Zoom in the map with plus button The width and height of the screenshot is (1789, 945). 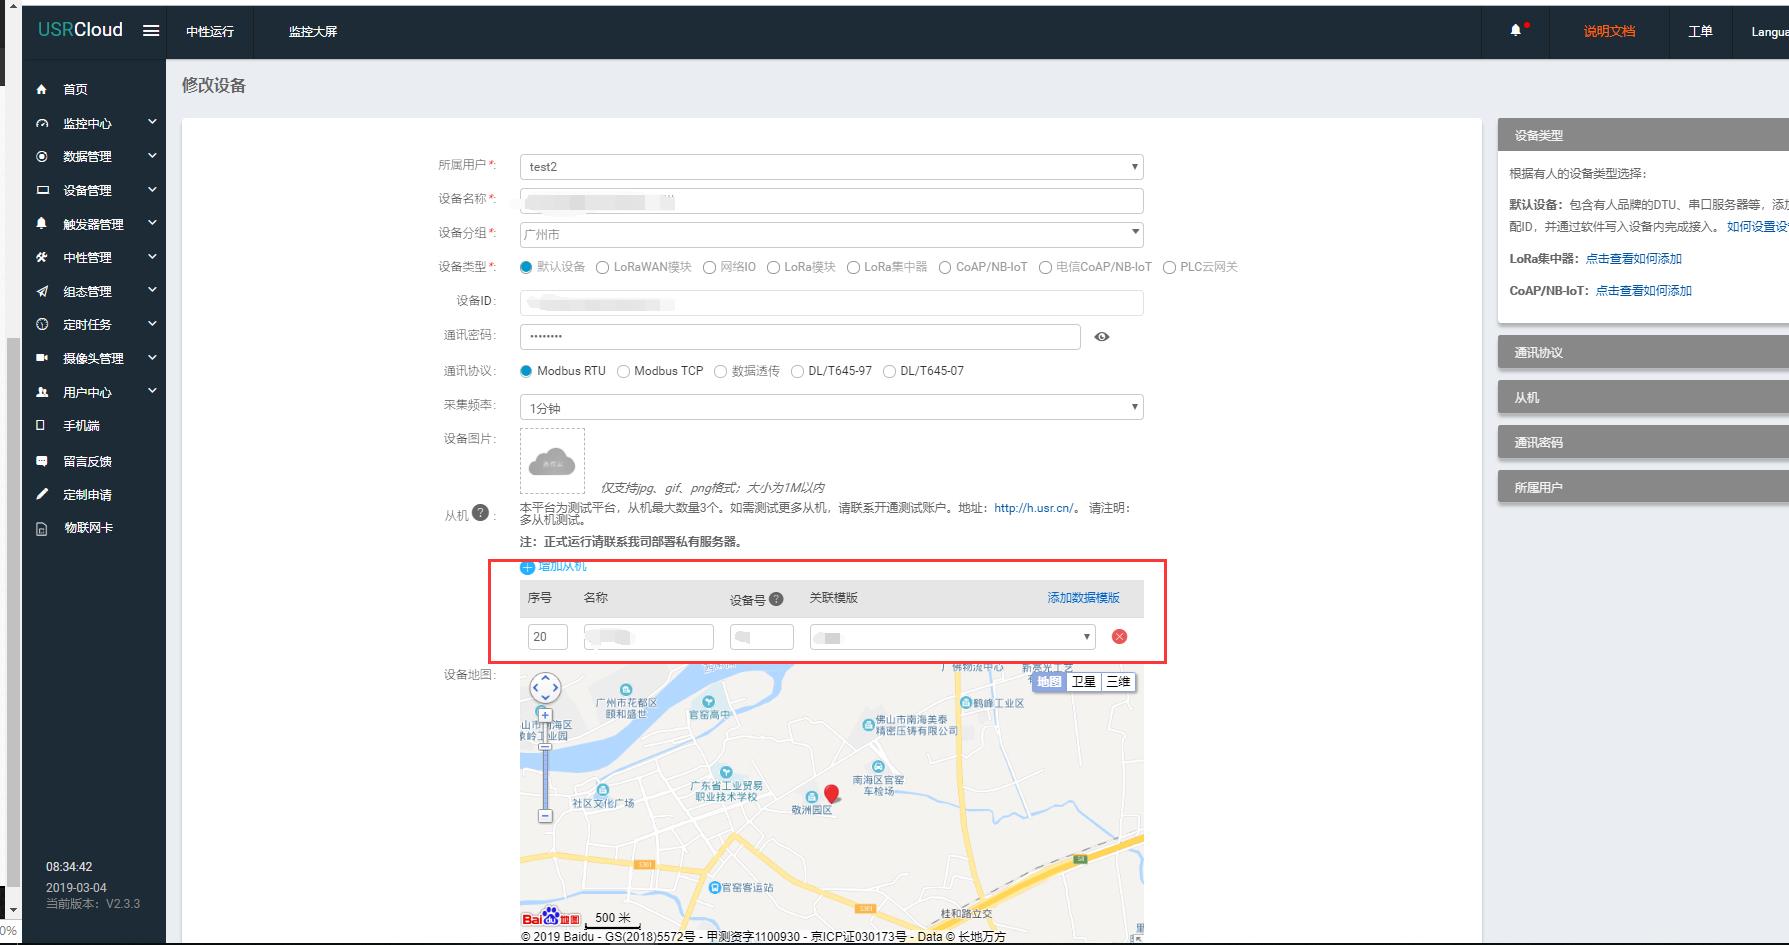point(545,716)
